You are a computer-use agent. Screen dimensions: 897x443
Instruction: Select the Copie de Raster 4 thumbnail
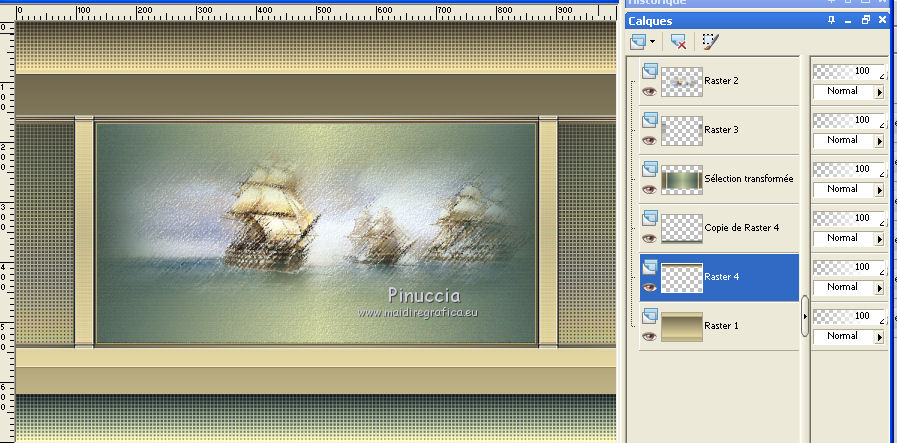coord(682,228)
